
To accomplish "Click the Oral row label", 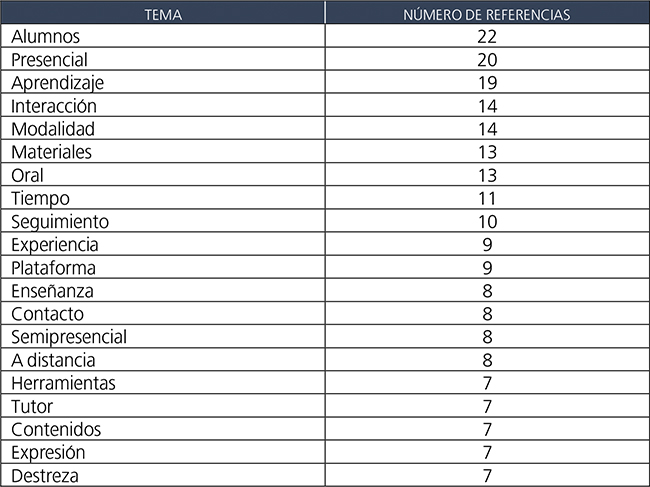I will coord(28,175).
